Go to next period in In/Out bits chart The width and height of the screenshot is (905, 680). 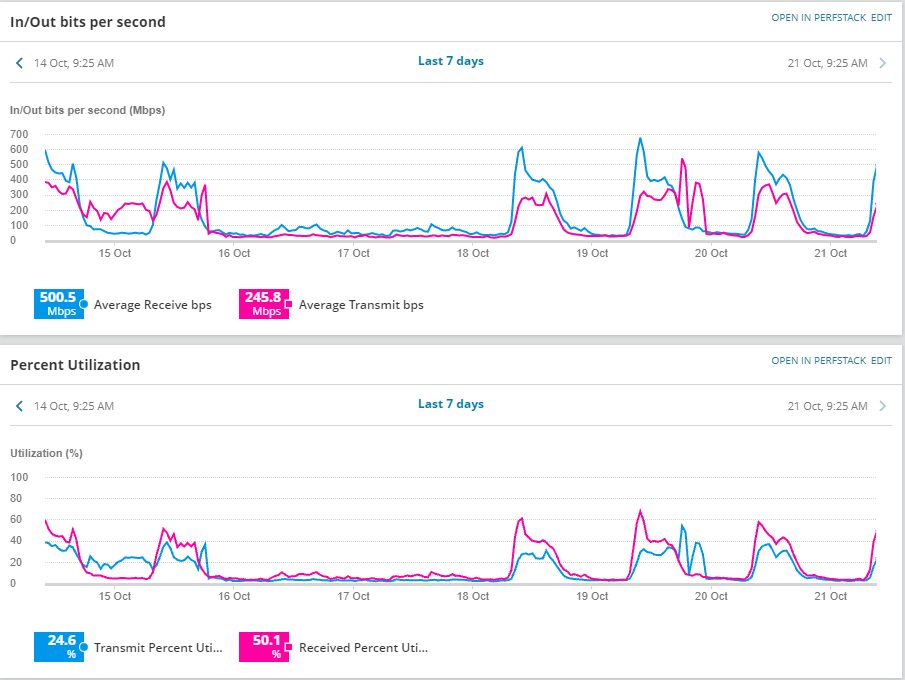click(882, 63)
